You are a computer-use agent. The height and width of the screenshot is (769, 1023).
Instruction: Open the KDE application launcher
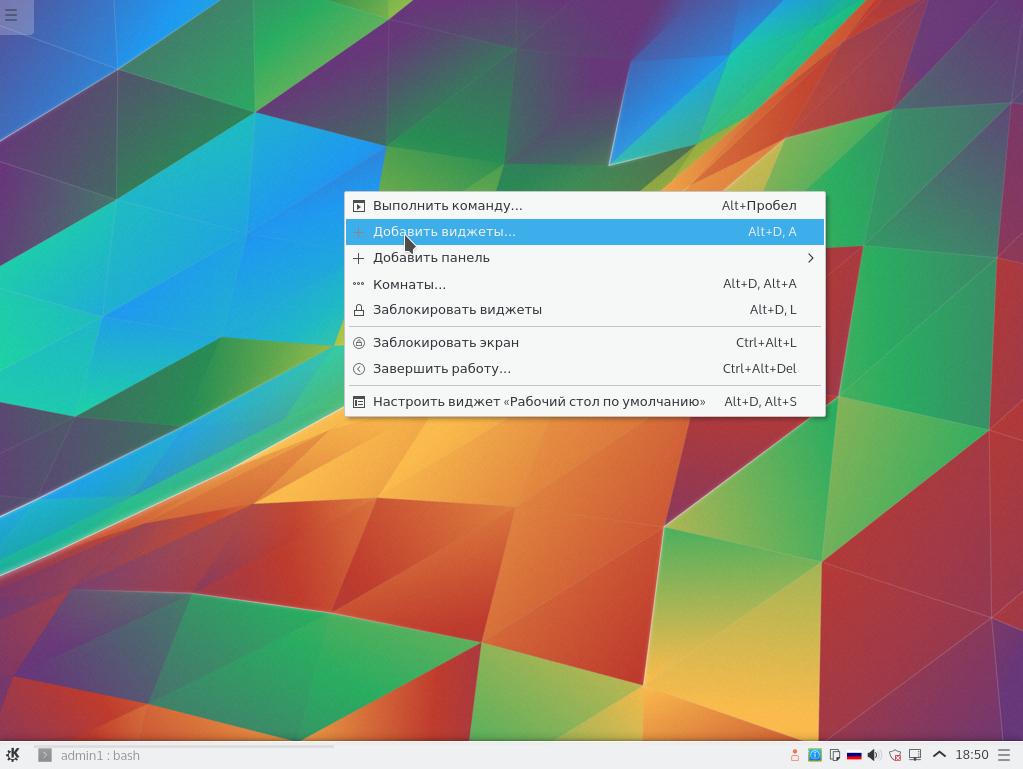(13, 755)
